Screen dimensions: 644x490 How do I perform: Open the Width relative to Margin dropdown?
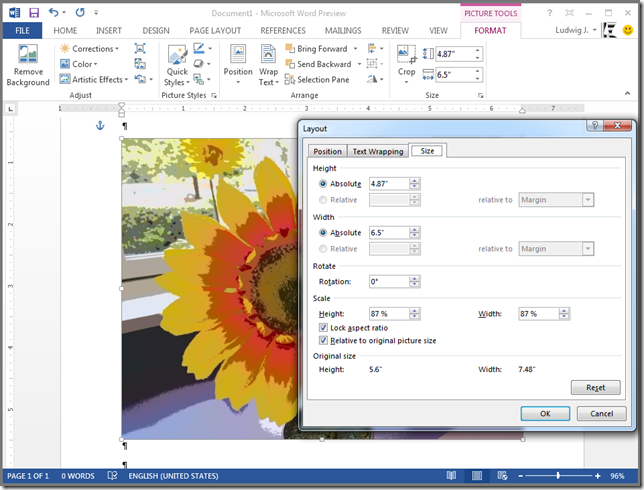pos(556,248)
